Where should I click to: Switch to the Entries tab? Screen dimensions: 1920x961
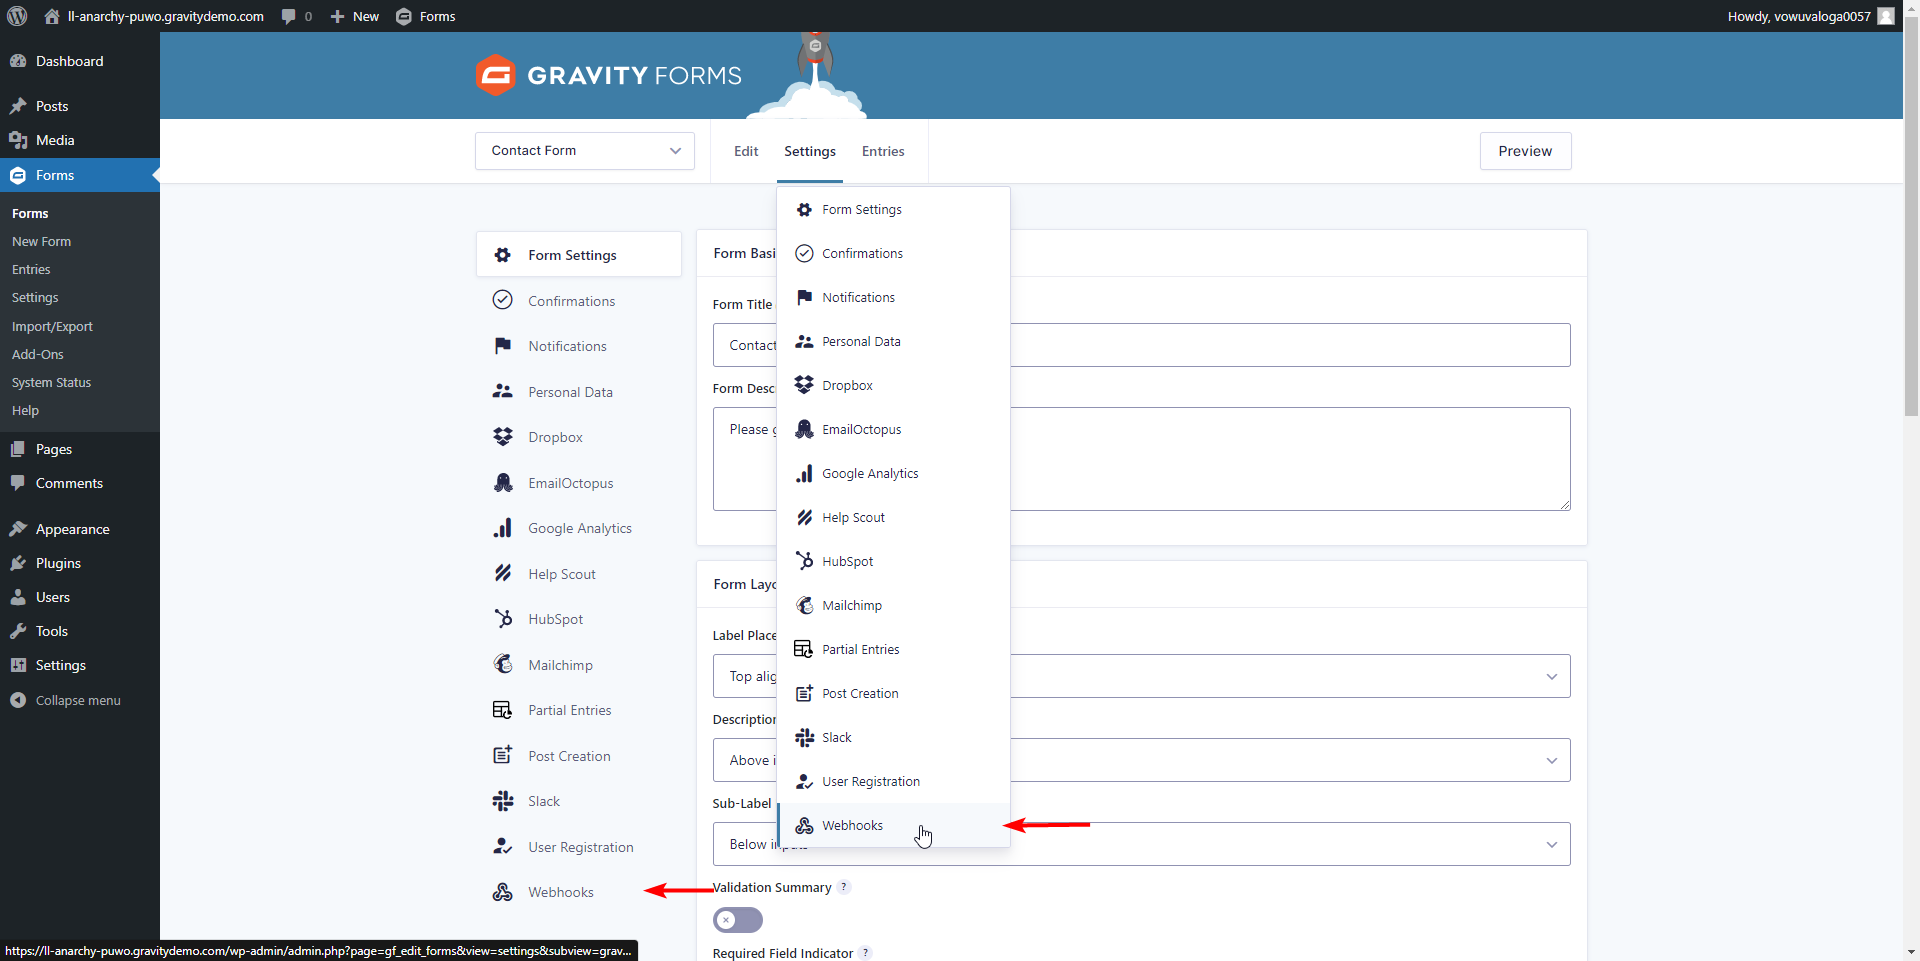pos(883,151)
